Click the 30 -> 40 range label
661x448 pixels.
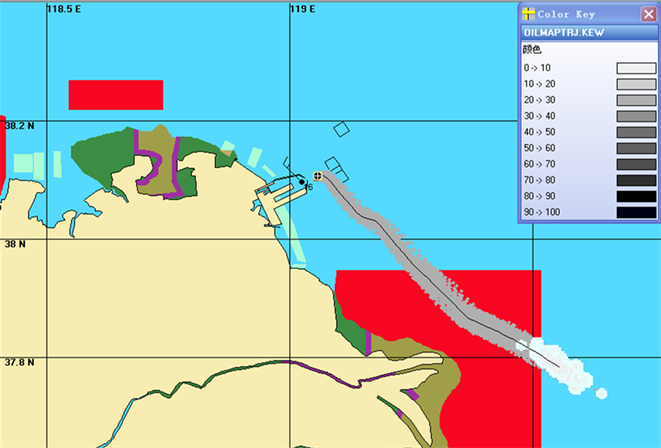tap(538, 116)
